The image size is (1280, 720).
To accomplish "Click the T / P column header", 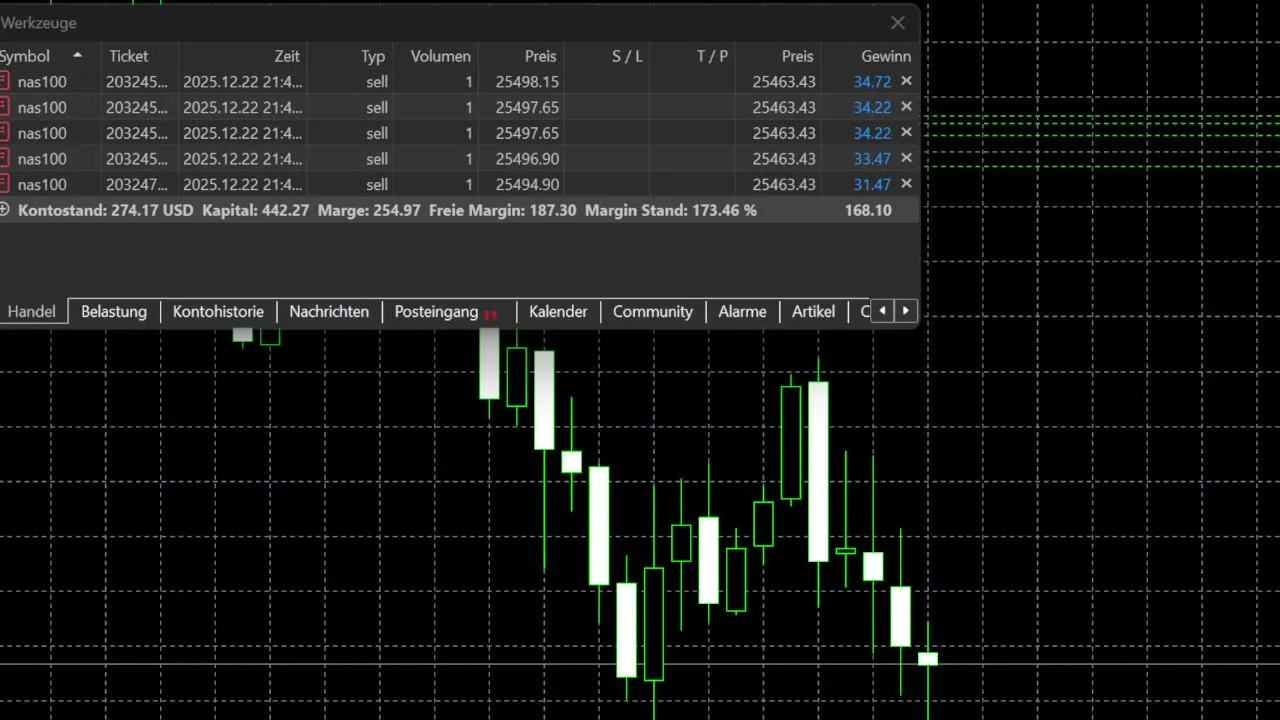I will pyautogui.click(x=692, y=56).
